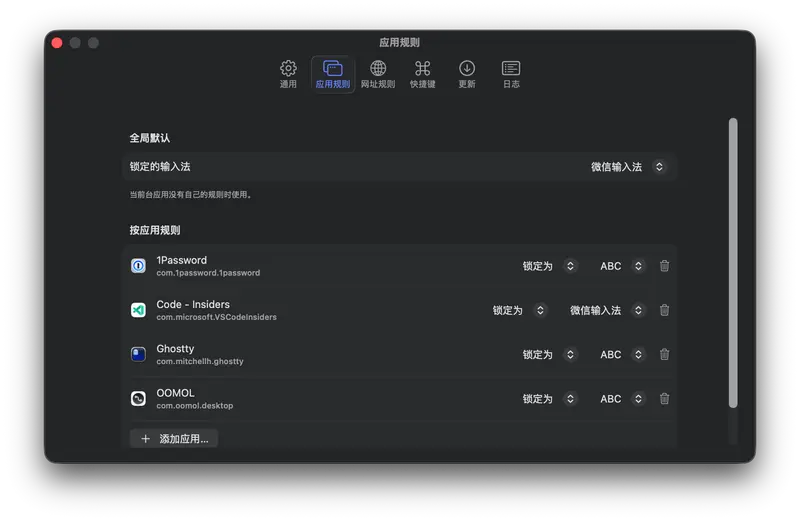This screenshot has width=800, height=522.
Task: Select the com.mitchellh.ghostty bundle ID
Action: (x=200, y=362)
